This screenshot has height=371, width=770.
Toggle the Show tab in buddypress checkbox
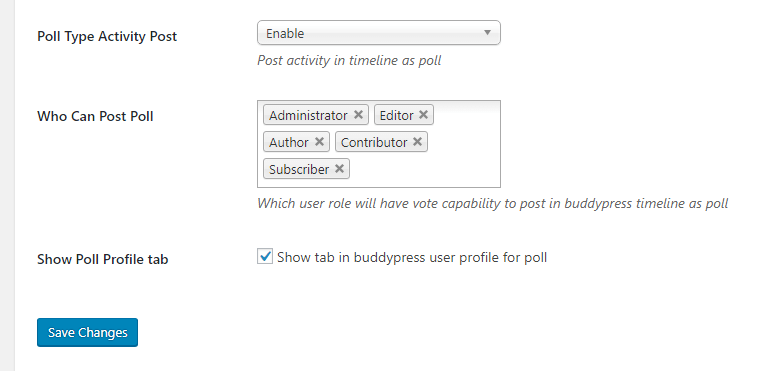click(x=265, y=257)
